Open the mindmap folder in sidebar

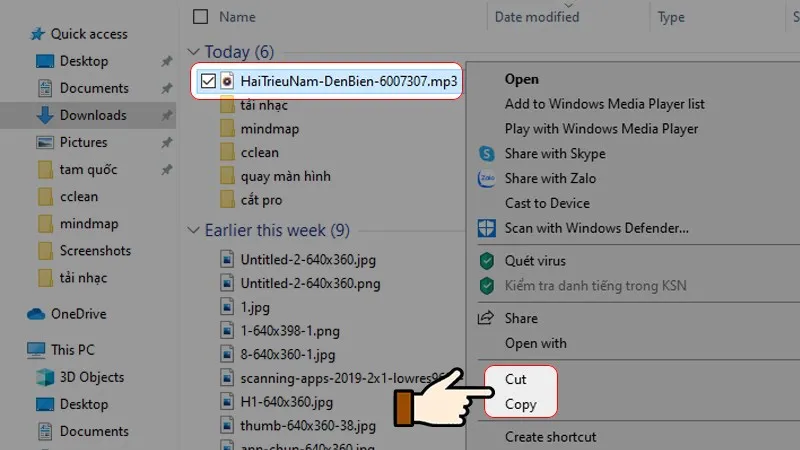pos(89,223)
